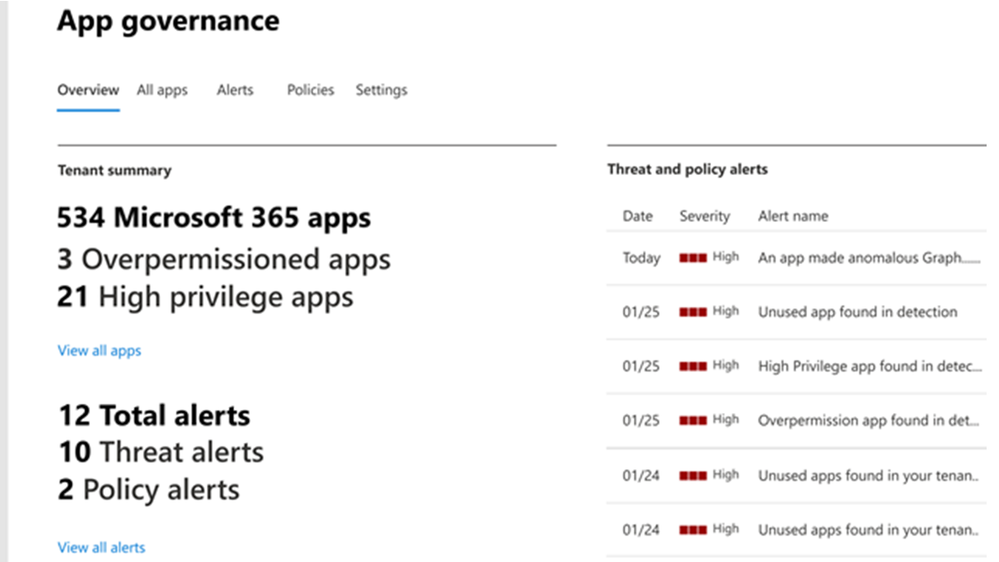Click the High severity icon for High Privilege alert
The height and width of the screenshot is (562, 999).
tap(693, 366)
